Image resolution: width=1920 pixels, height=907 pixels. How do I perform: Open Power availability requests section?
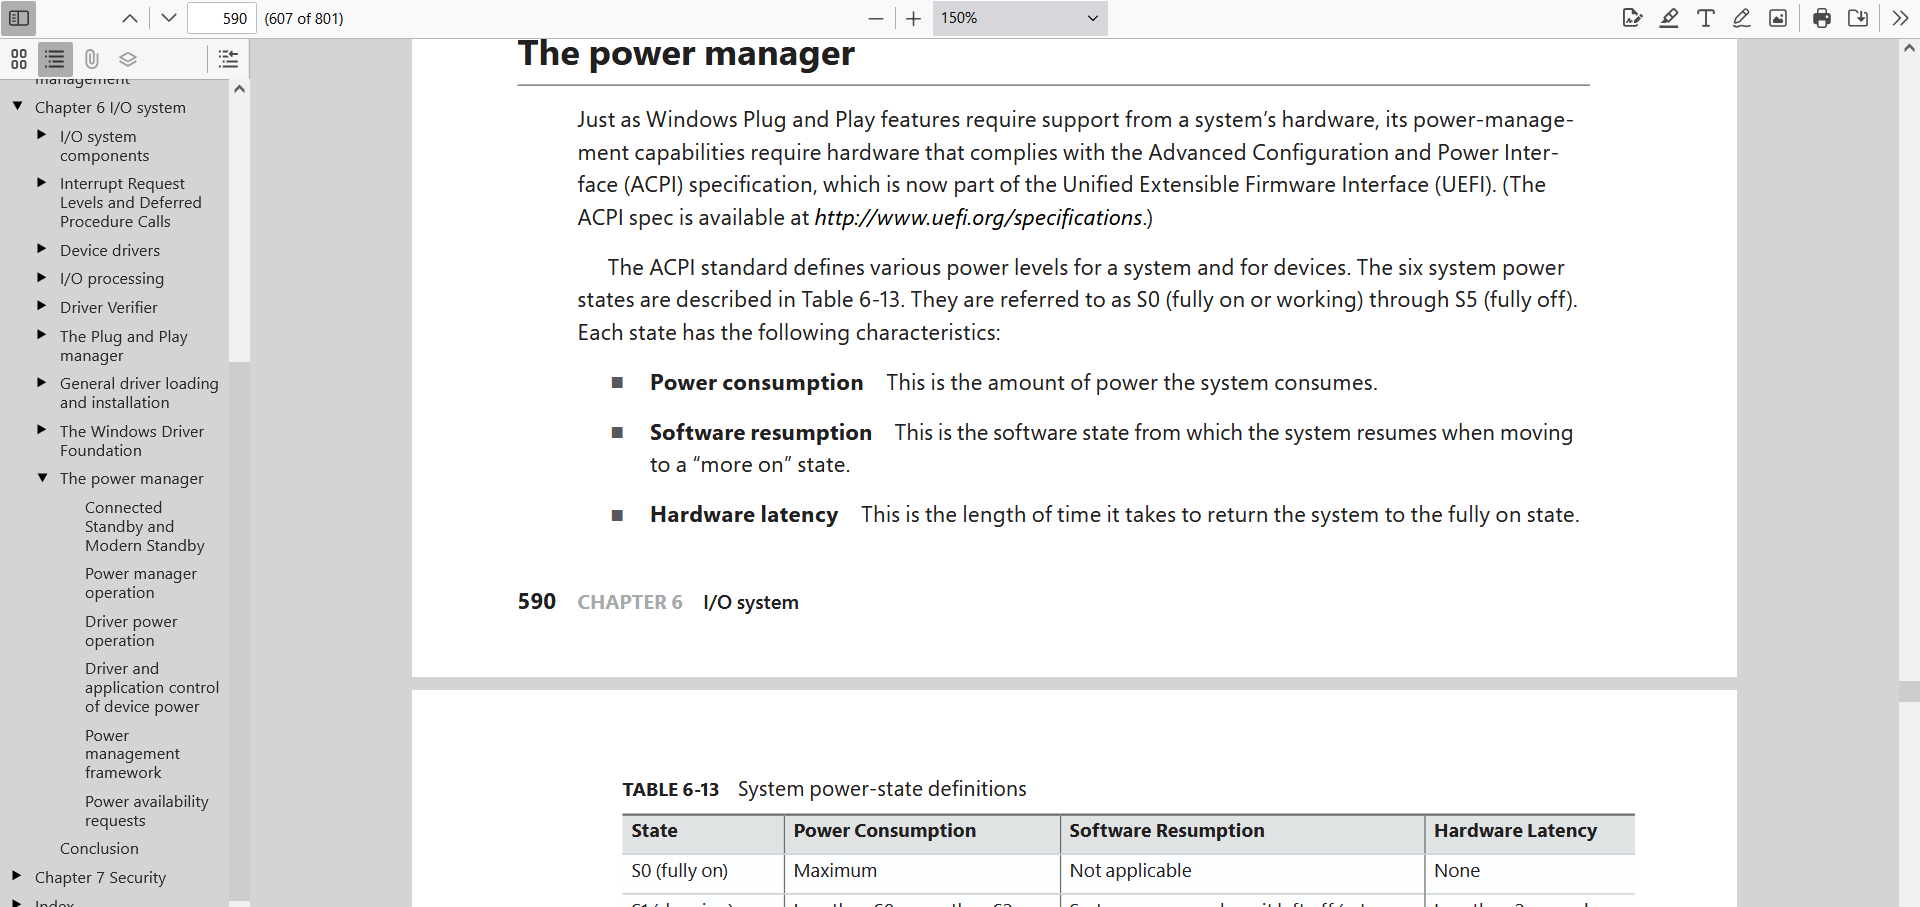coord(147,811)
